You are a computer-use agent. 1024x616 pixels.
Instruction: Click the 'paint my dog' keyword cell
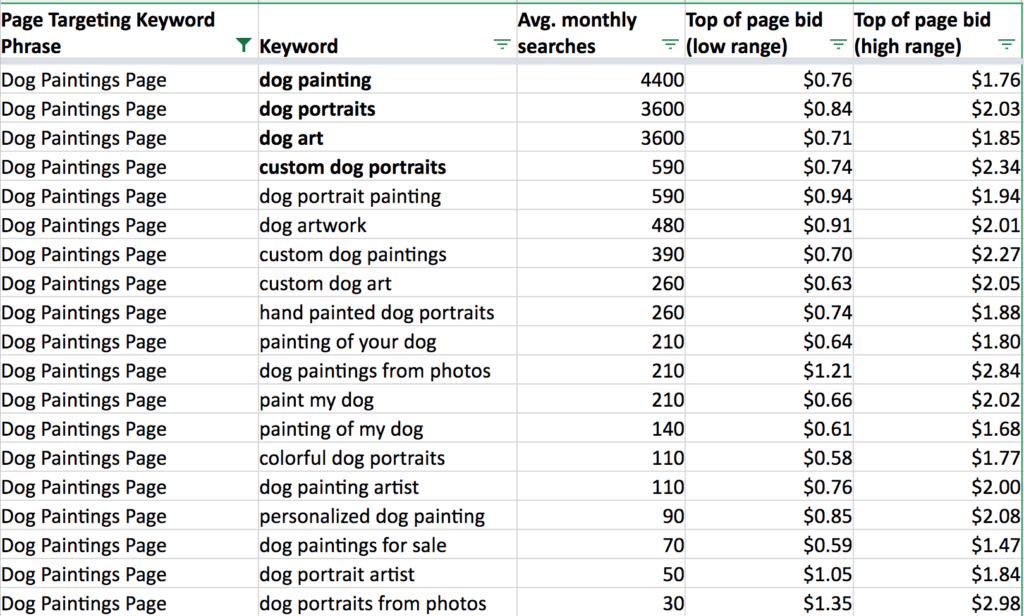[x=387, y=400]
